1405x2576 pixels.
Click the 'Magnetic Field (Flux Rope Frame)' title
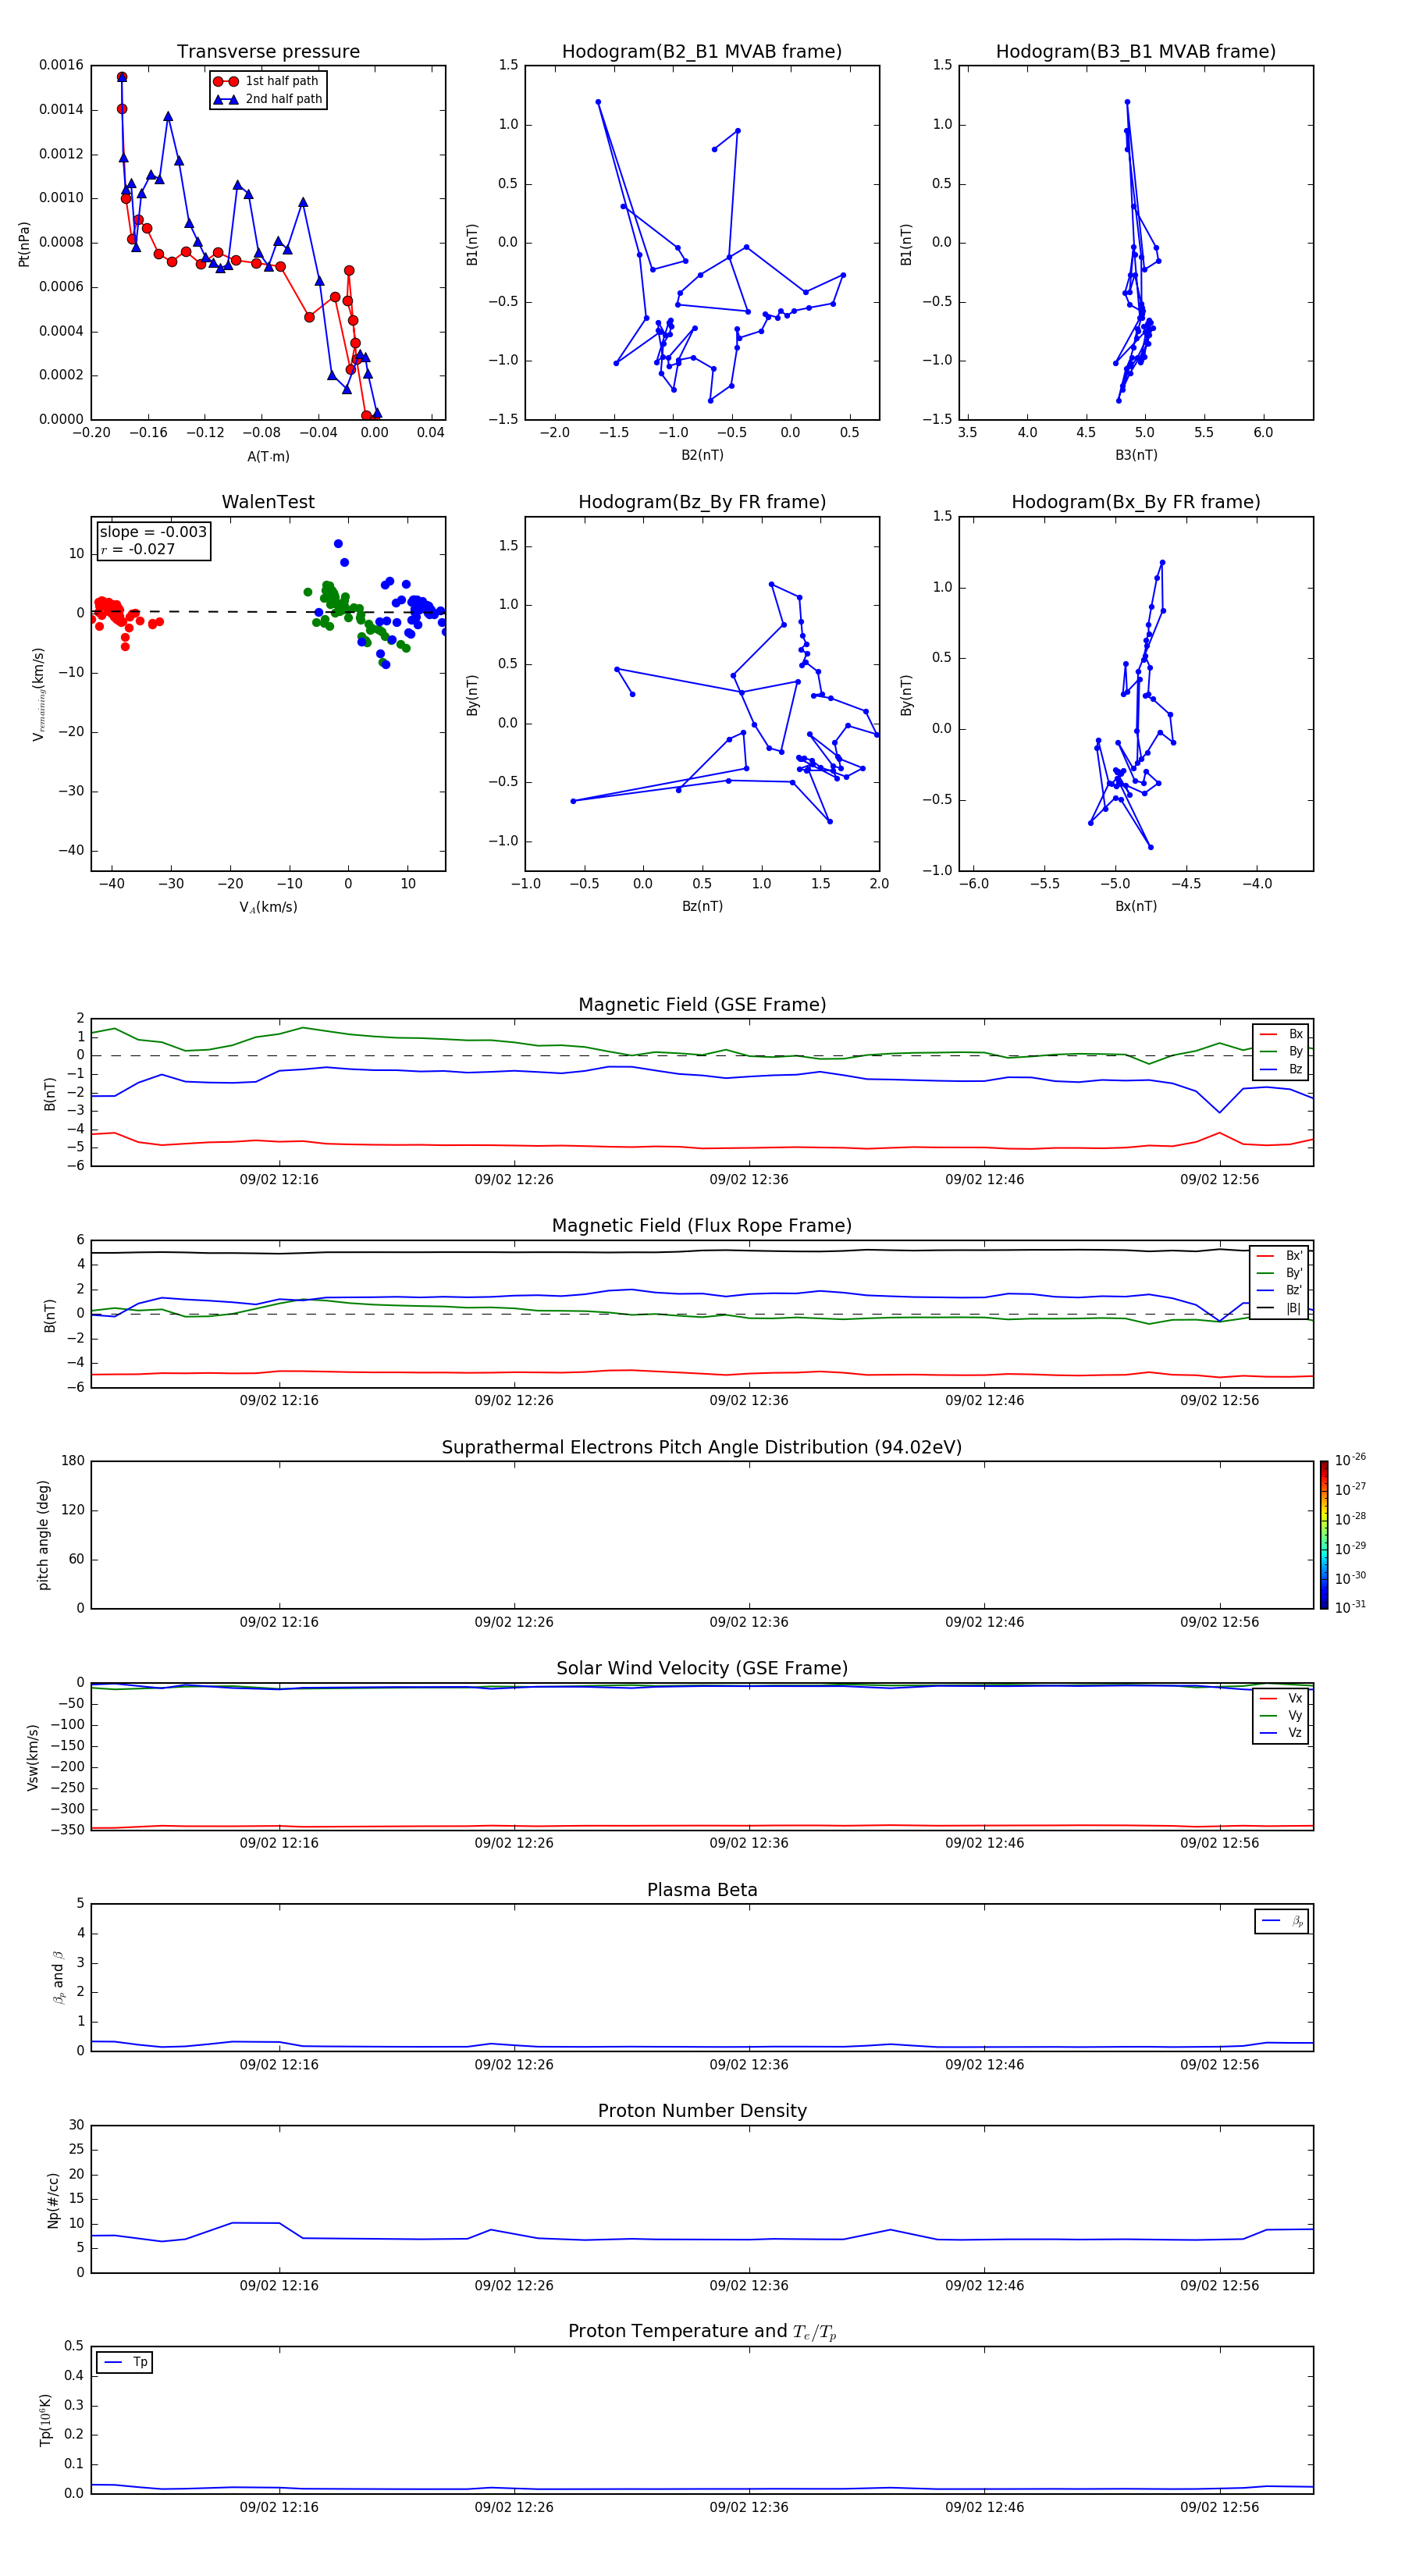tap(702, 1226)
